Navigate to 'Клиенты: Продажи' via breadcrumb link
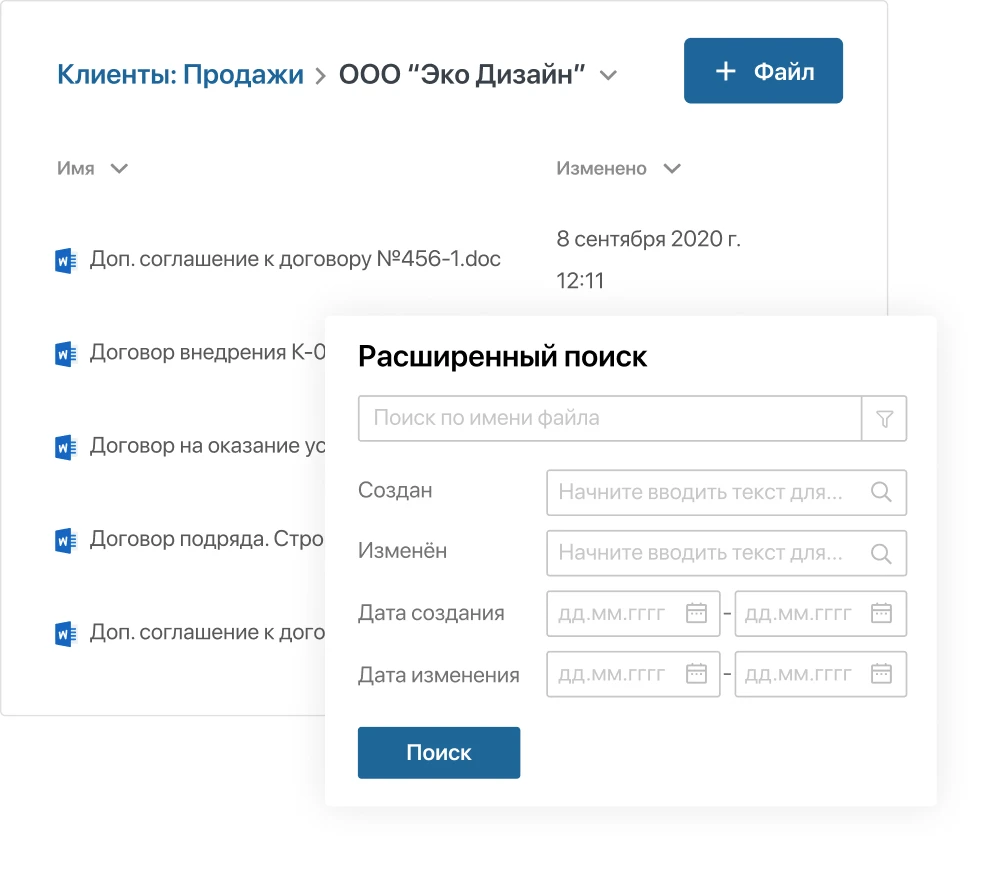This screenshot has width=1000, height=880. [182, 73]
